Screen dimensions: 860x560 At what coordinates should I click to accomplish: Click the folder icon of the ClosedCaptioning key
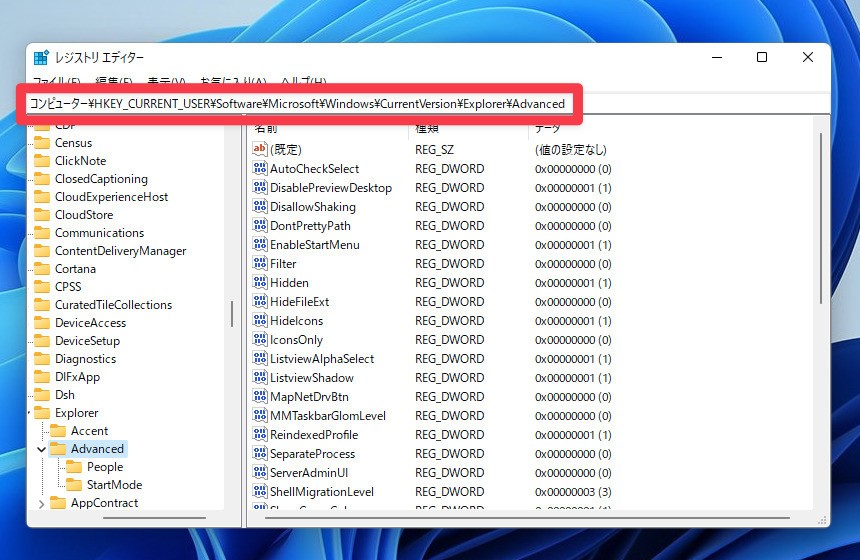pos(42,179)
